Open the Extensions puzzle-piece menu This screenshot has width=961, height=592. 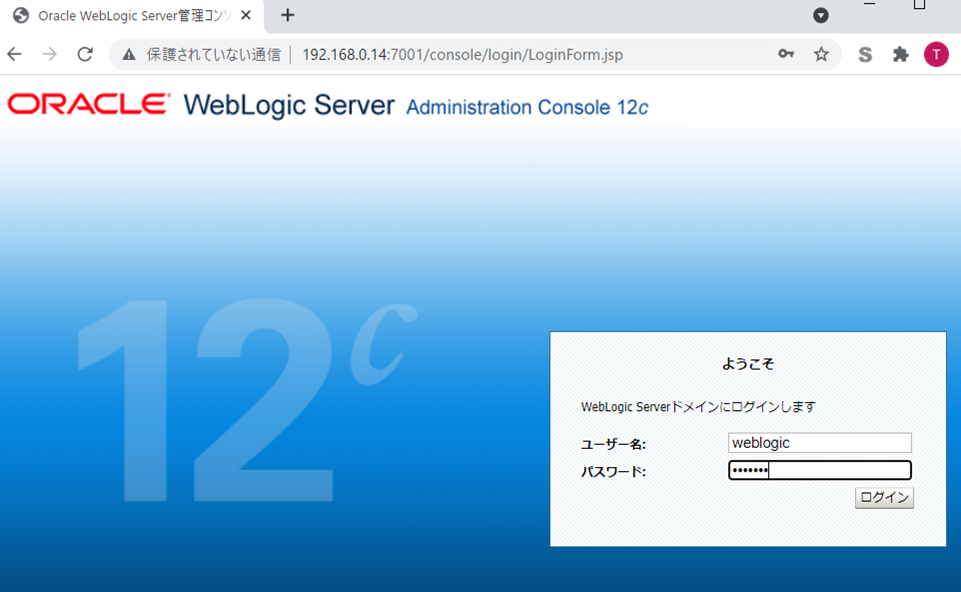[x=900, y=55]
